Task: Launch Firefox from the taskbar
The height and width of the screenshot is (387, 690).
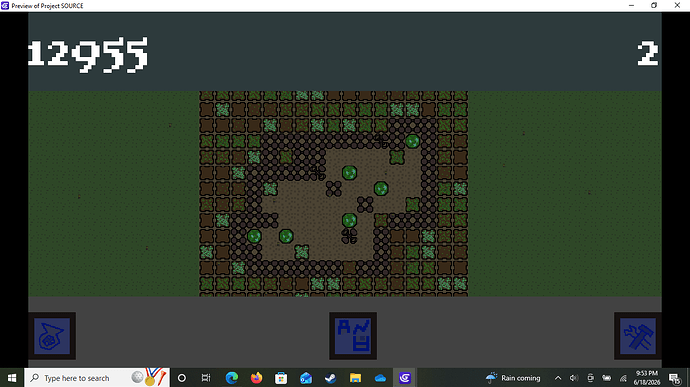Action: [x=256, y=378]
